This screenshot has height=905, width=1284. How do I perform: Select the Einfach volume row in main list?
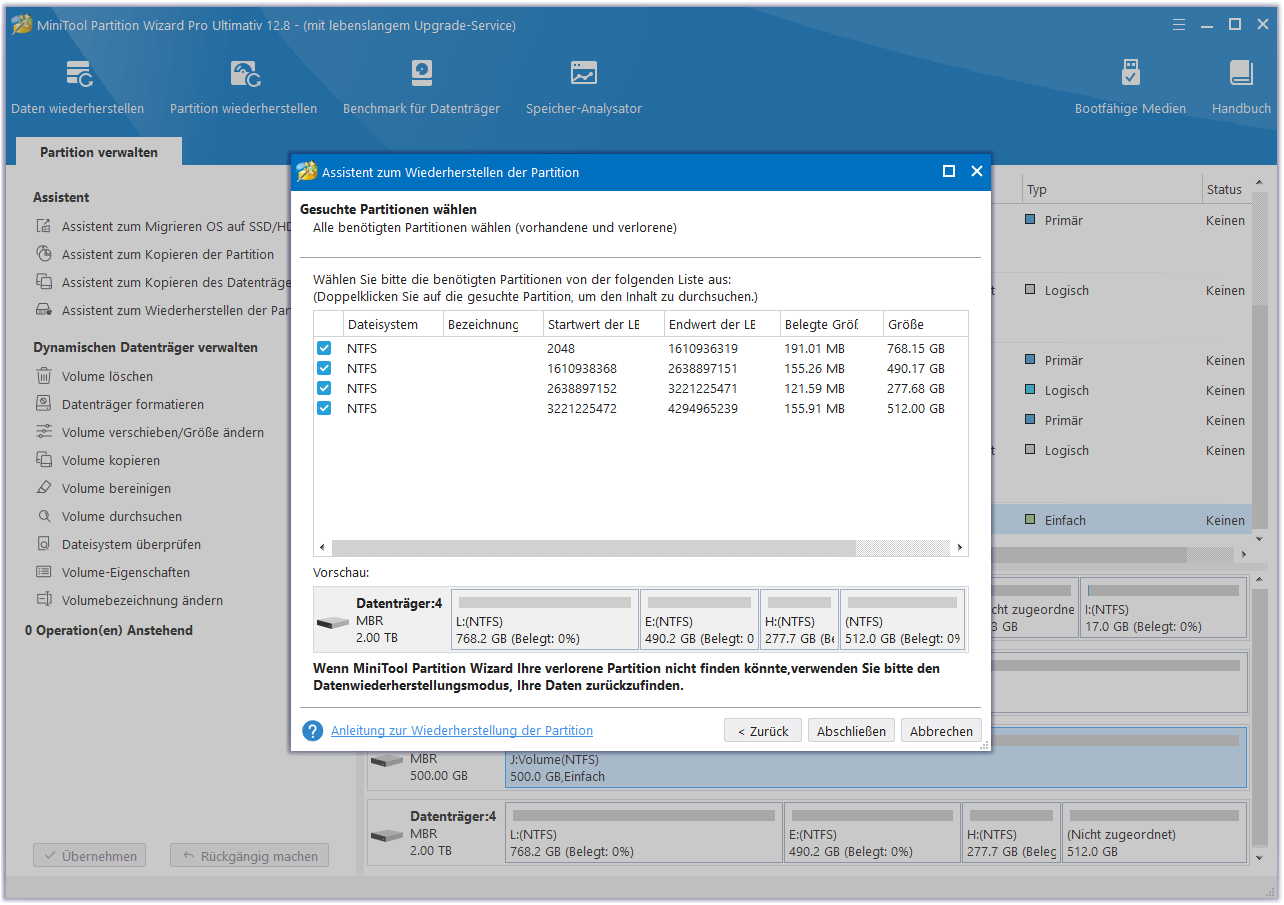[x=1120, y=520]
